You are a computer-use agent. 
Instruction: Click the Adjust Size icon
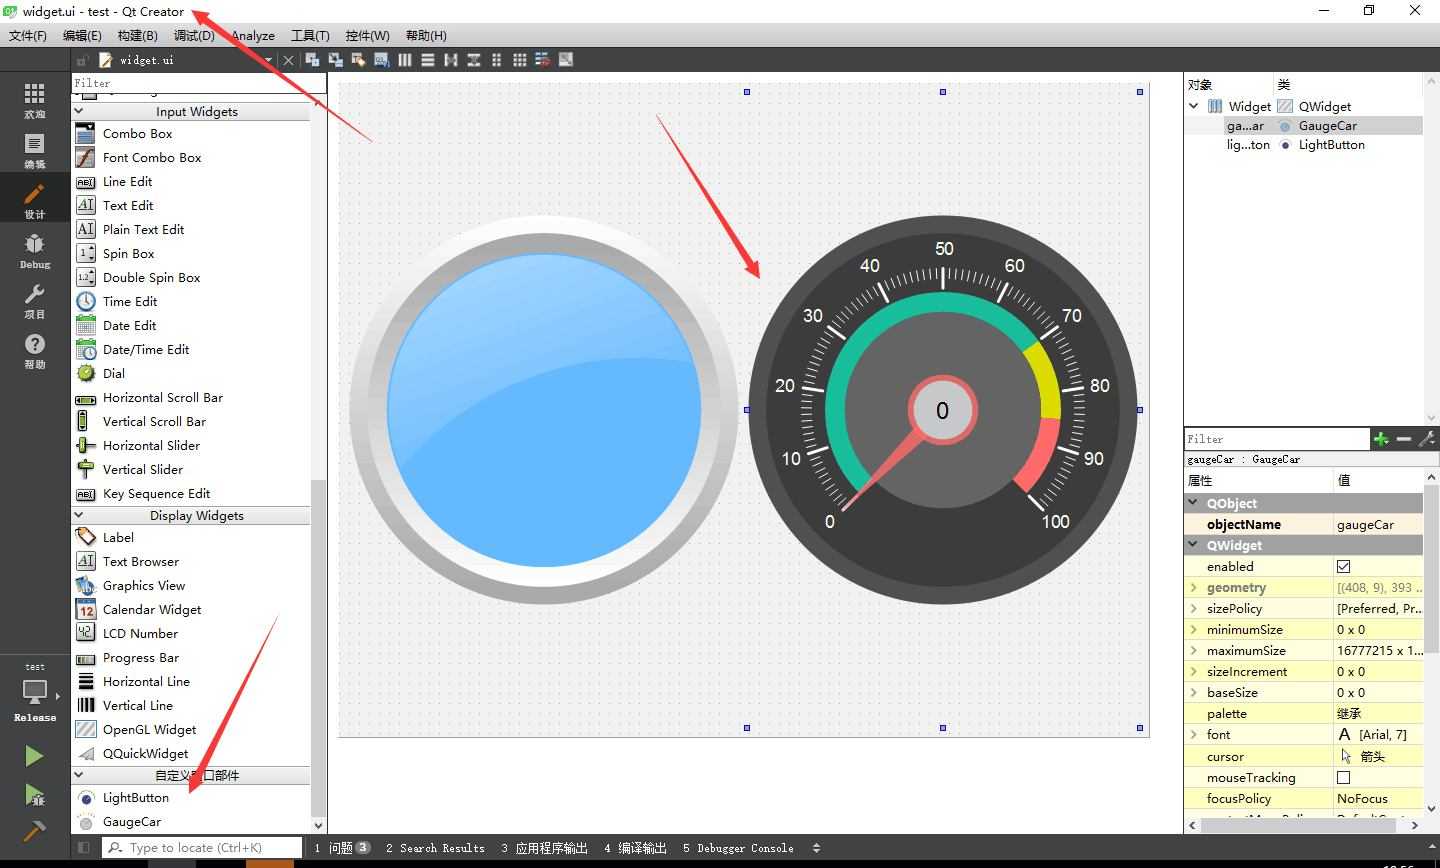click(566, 60)
